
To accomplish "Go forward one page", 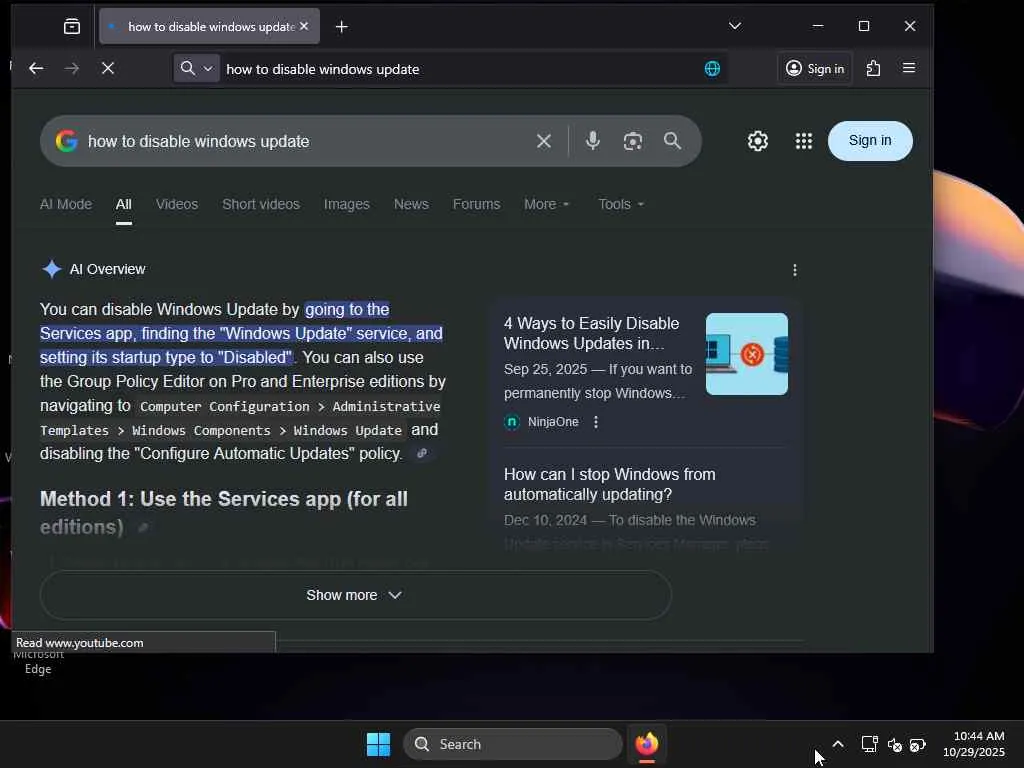I will click(x=72, y=68).
